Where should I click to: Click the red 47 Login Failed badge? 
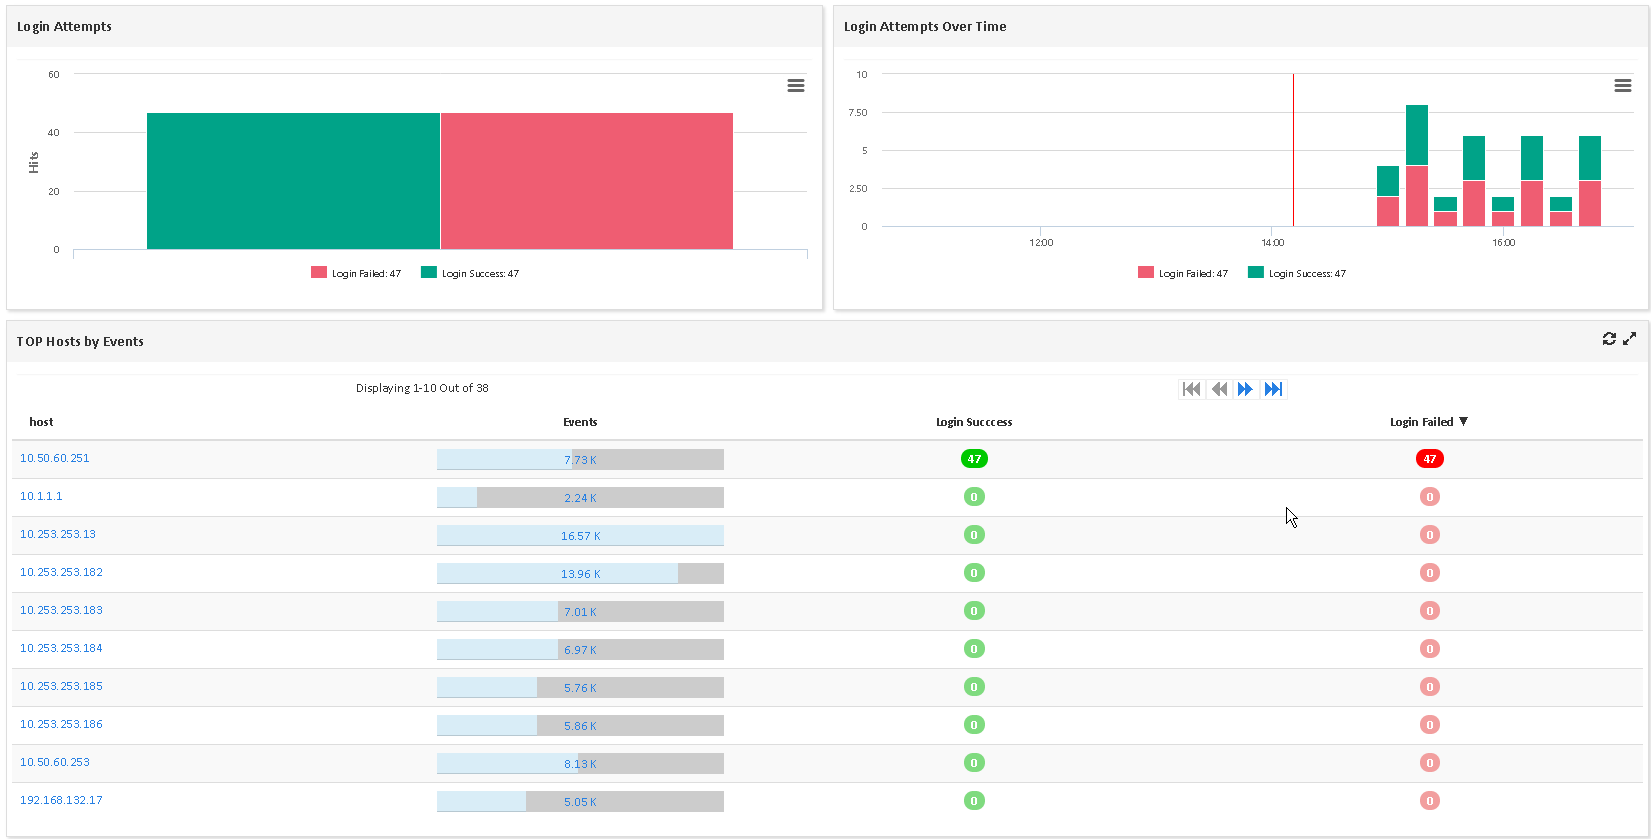tap(1429, 459)
